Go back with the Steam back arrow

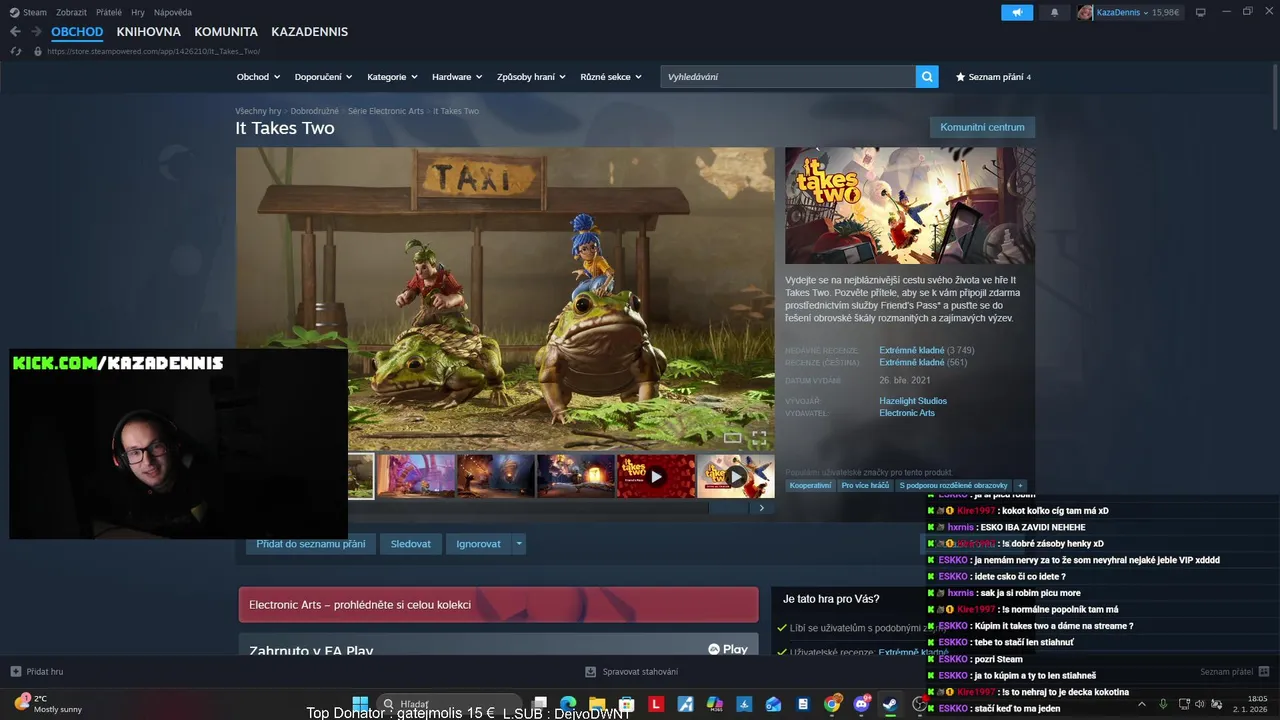(x=15, y=32)
